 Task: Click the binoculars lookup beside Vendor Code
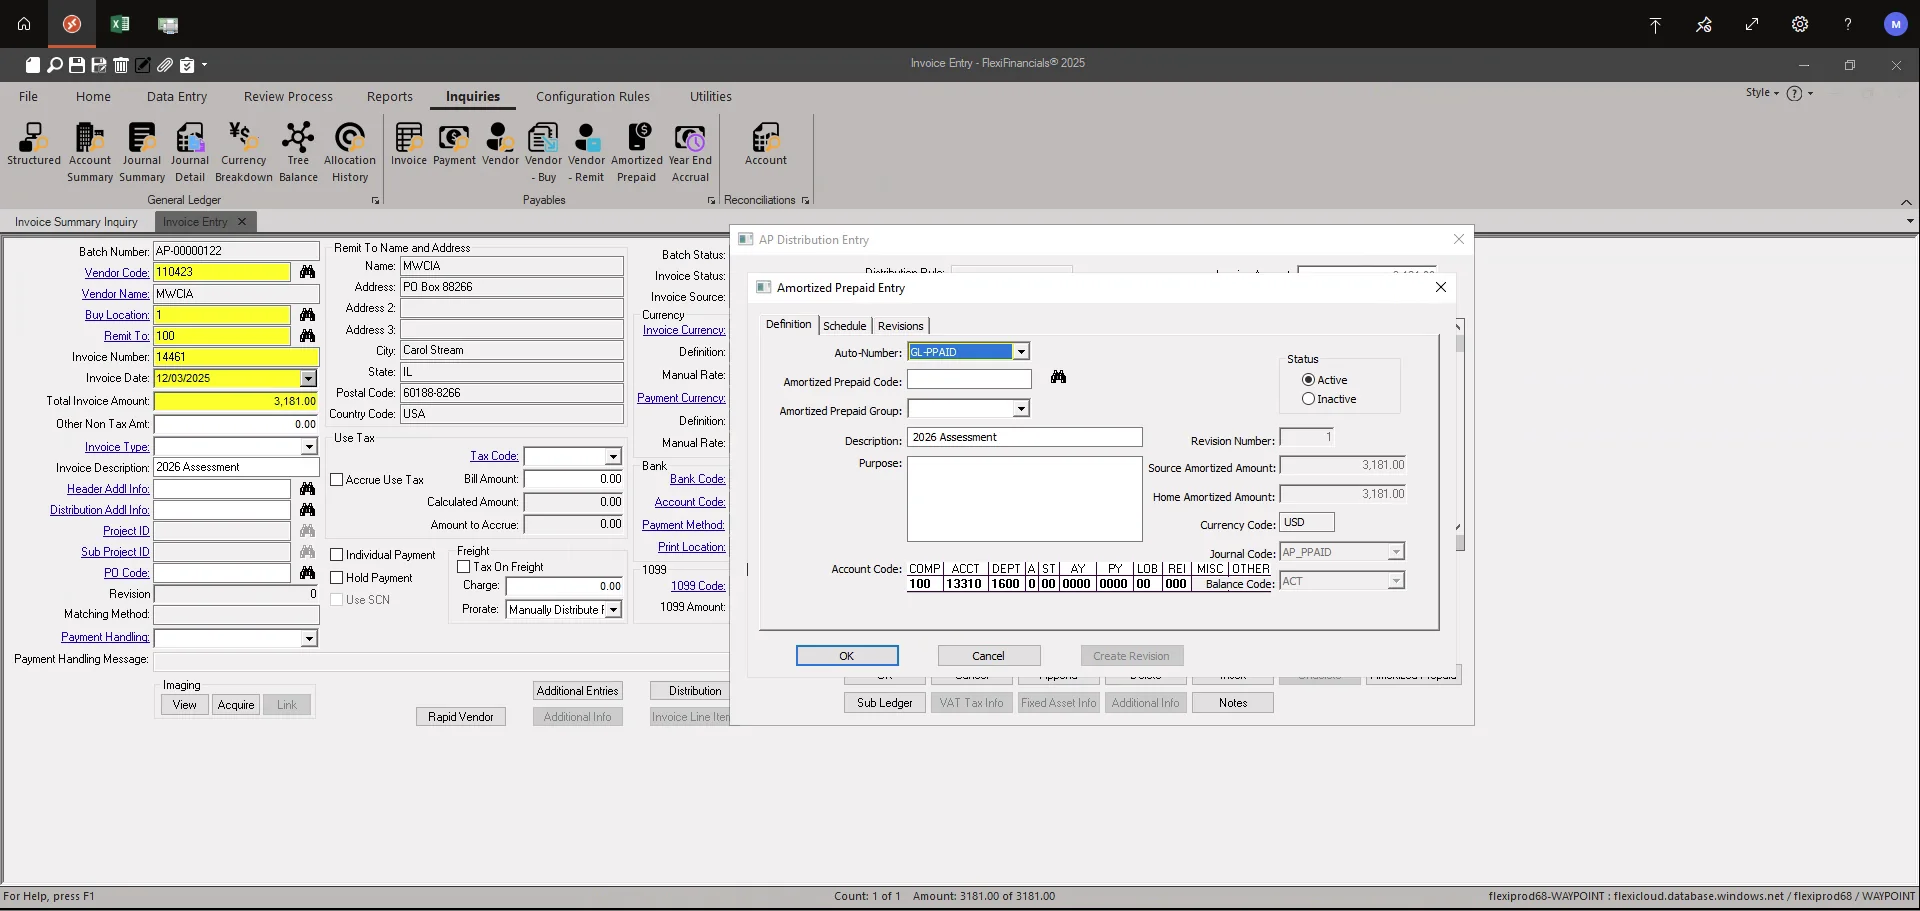click(307, 272)
